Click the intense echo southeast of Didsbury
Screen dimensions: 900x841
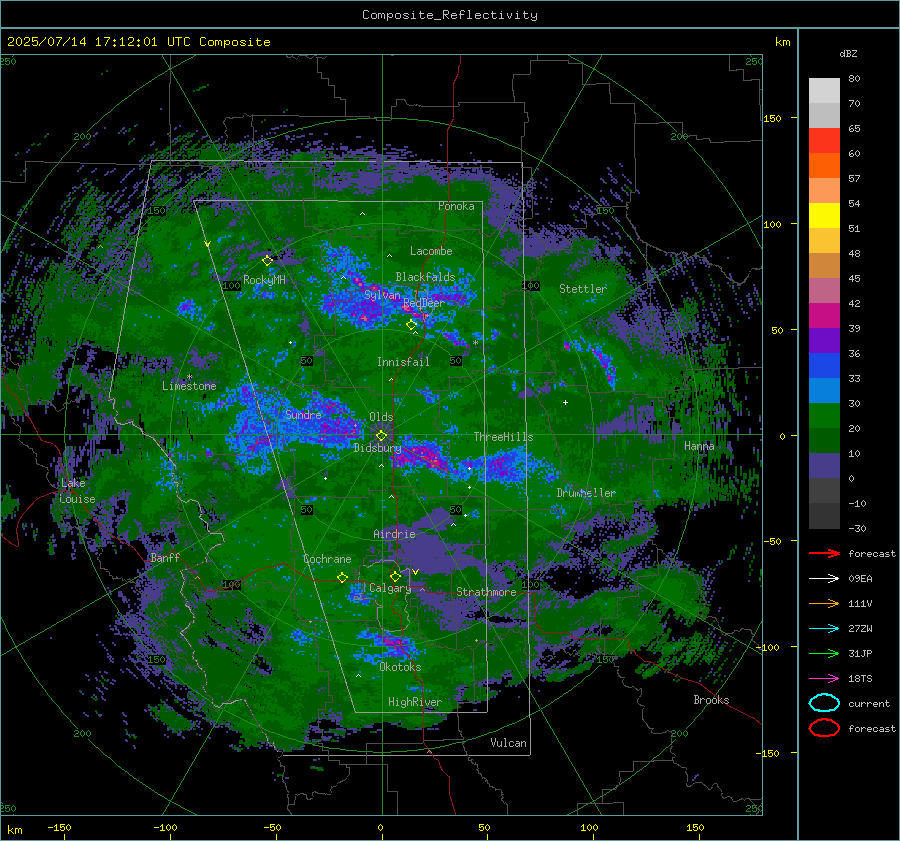[x=426, y=458]
